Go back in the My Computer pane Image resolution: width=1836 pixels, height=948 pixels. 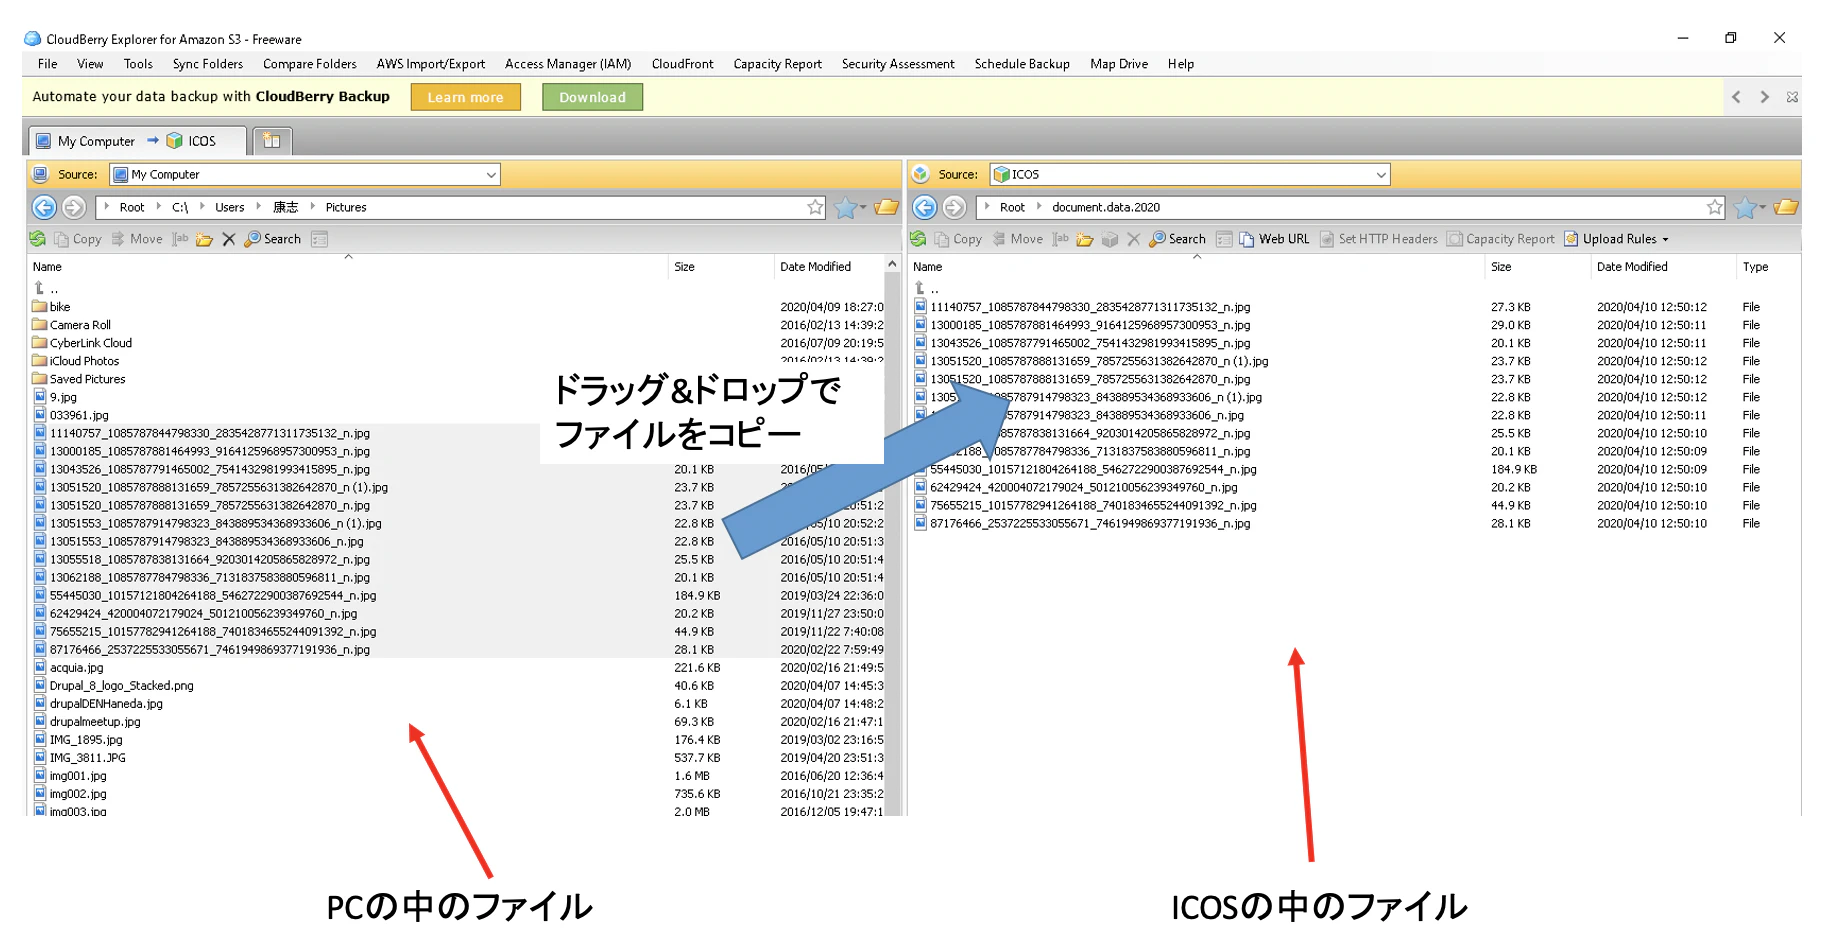pos(44,207)
